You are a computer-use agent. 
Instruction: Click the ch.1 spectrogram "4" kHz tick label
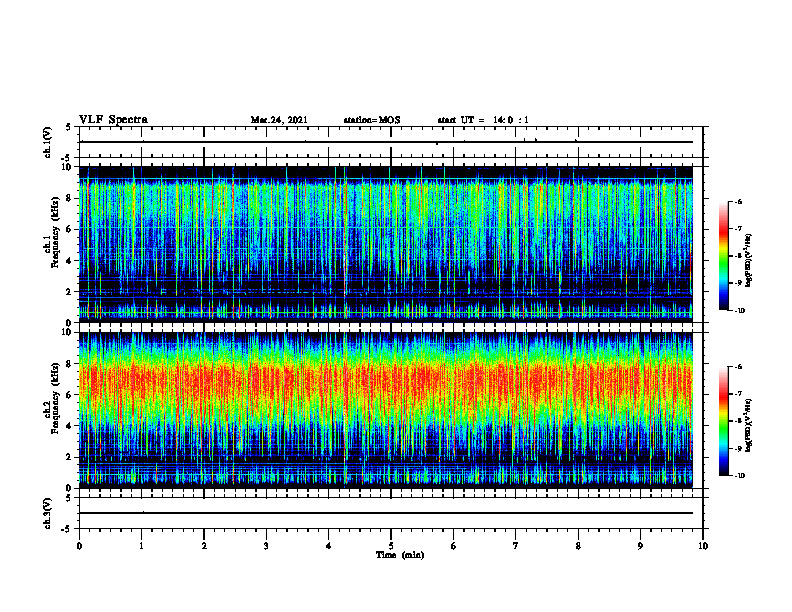(69, 261)
